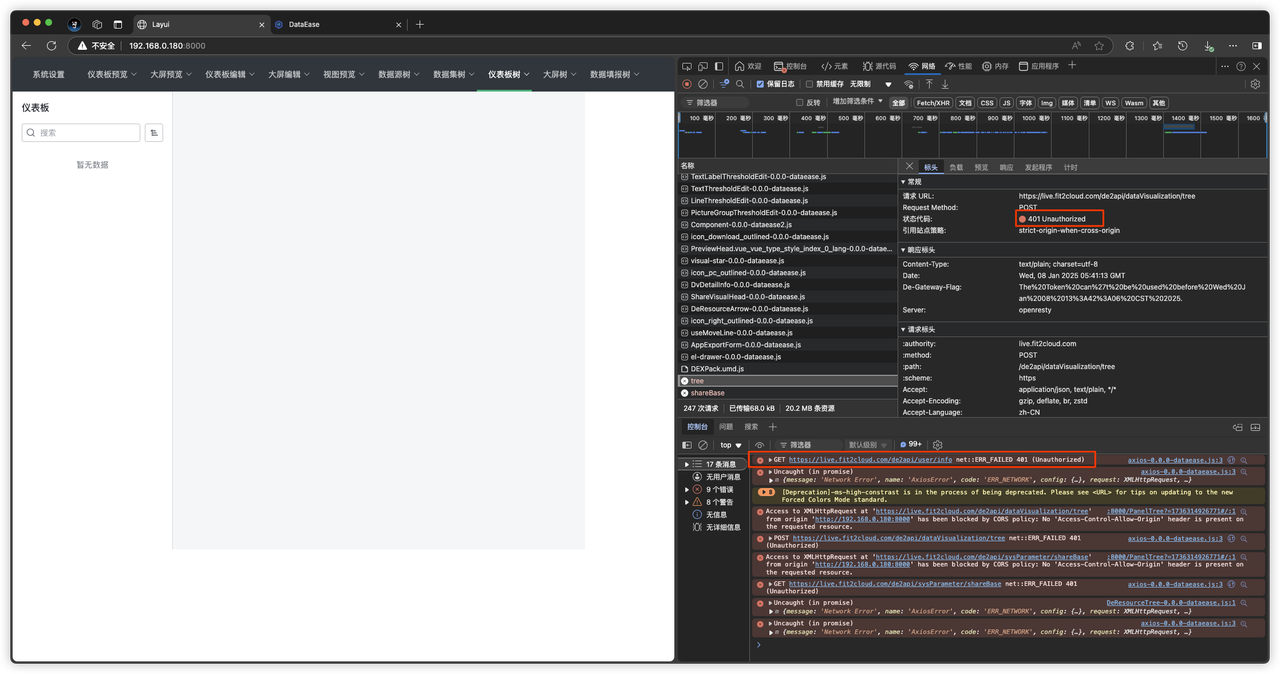Filter requests by Fetch/XHR
This screenshot has height=674, width=1280.
pos(932,103)
